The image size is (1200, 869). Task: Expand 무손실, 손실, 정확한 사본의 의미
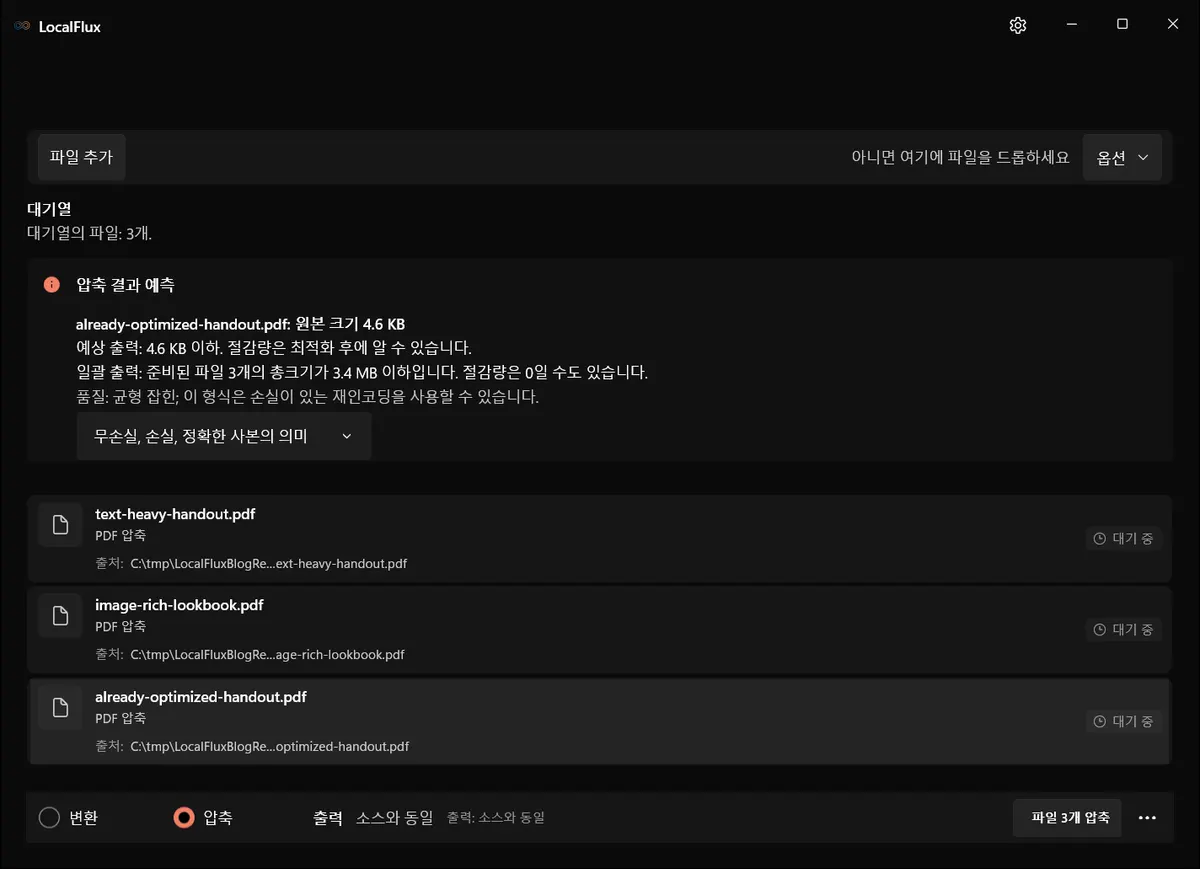pos(224,437)
